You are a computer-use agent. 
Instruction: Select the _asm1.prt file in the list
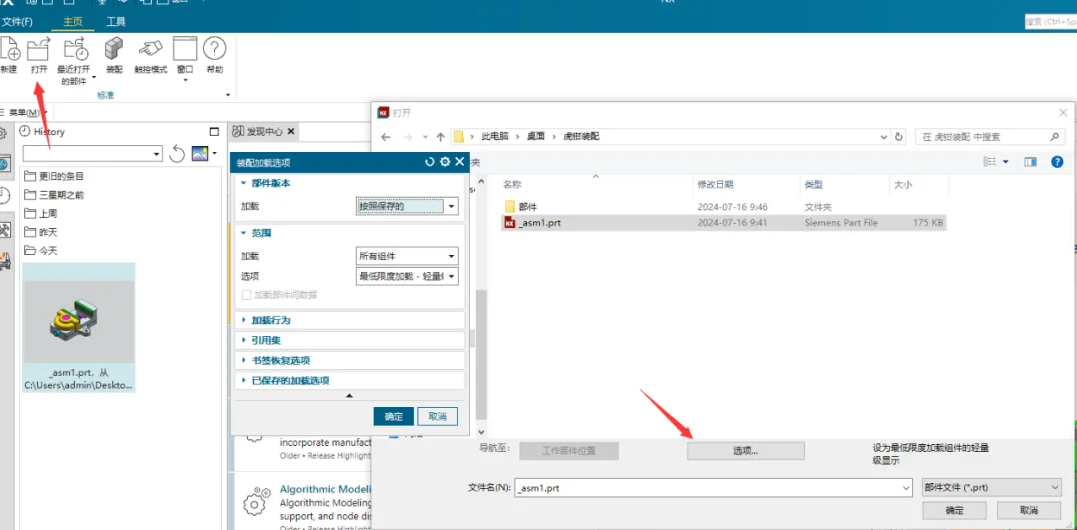540,223
